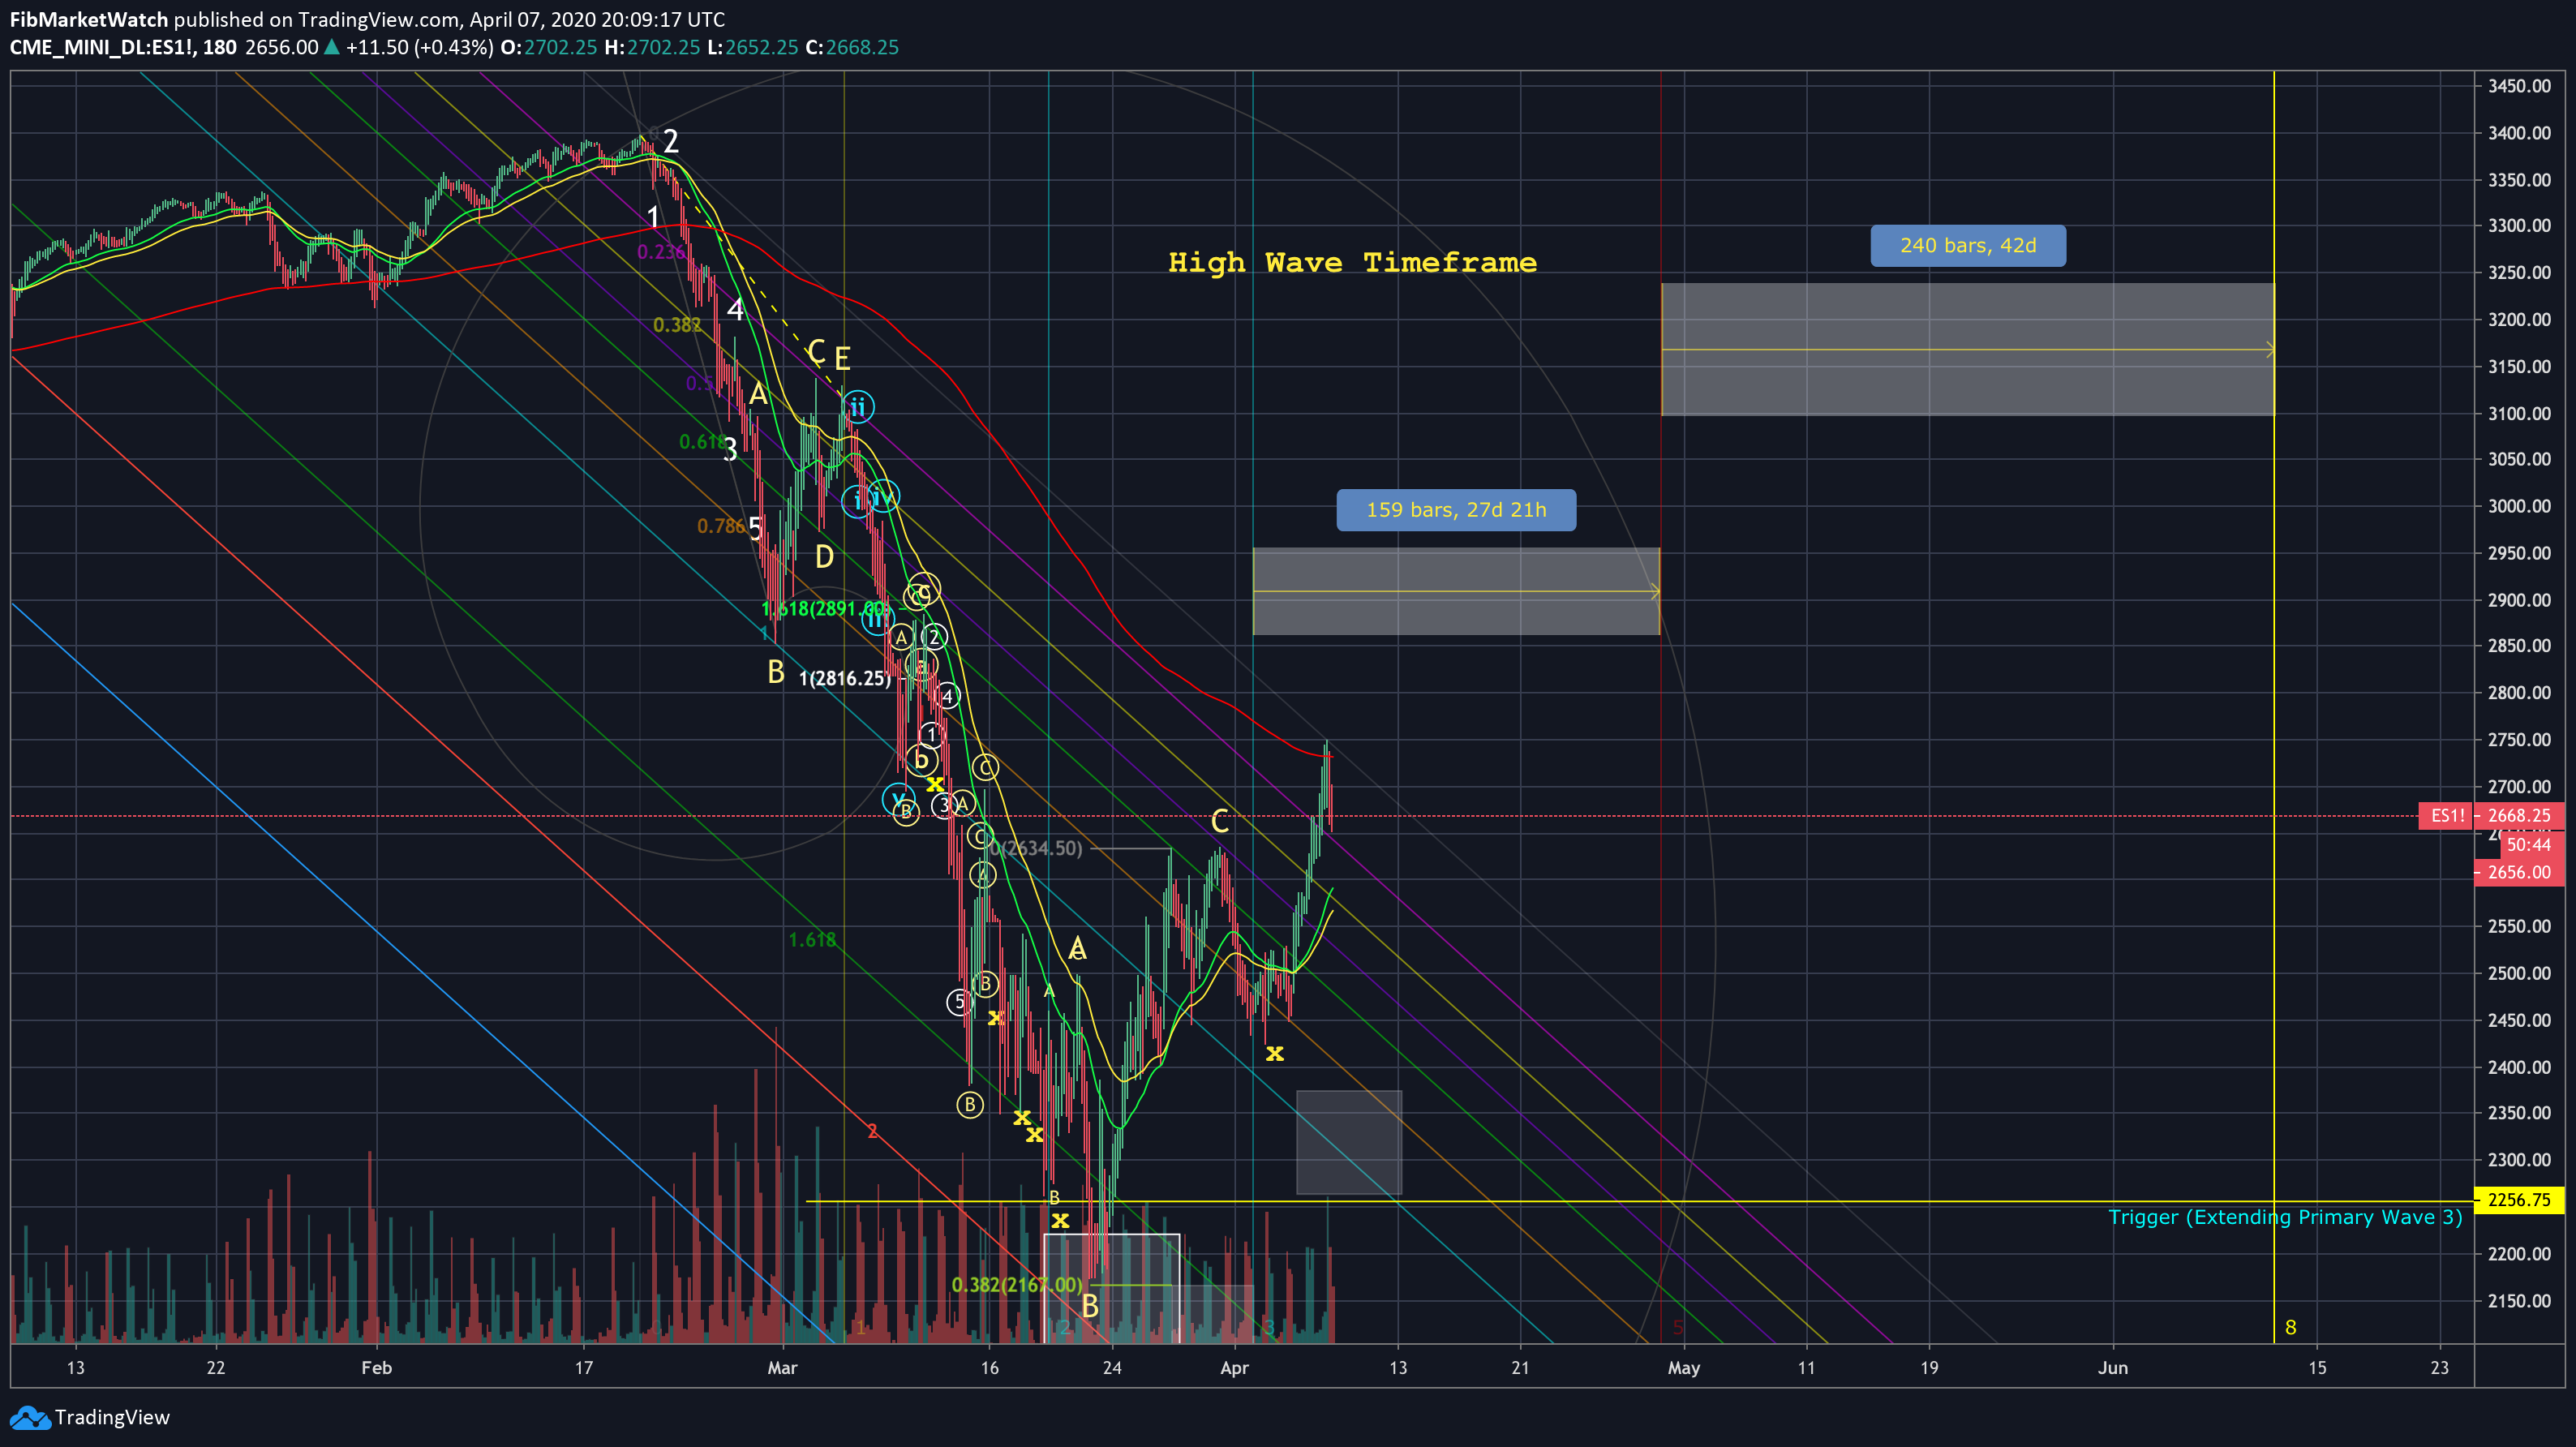Click the ES1! 2668.25 price tag
The width and height of the screenshot is (2576, 1447).
coord(2490,816)
